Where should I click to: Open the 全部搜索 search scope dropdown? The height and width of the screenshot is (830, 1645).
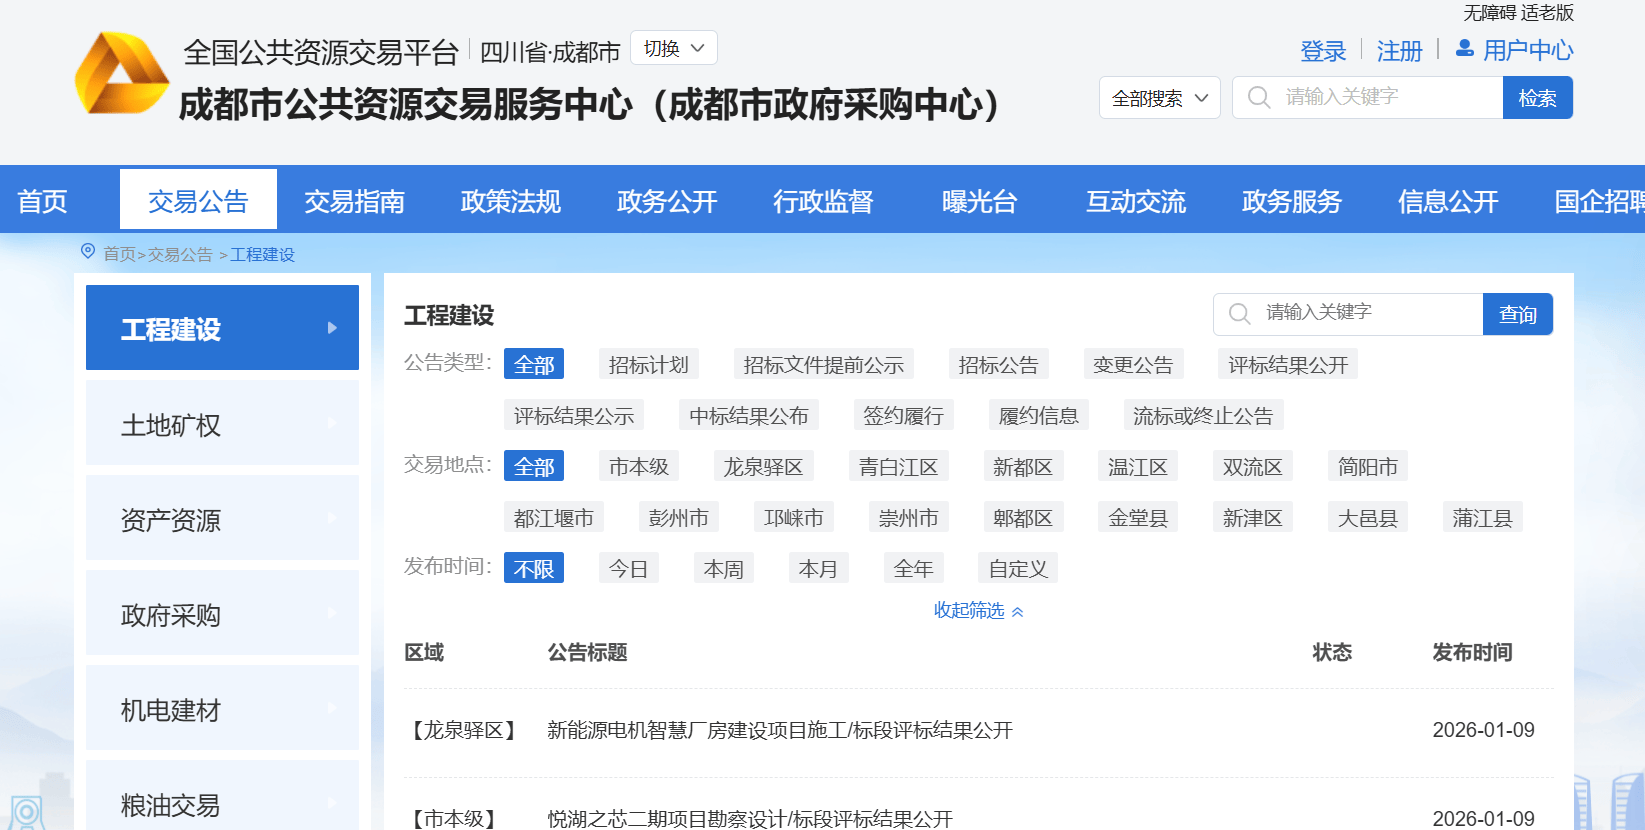(1159, 98)
